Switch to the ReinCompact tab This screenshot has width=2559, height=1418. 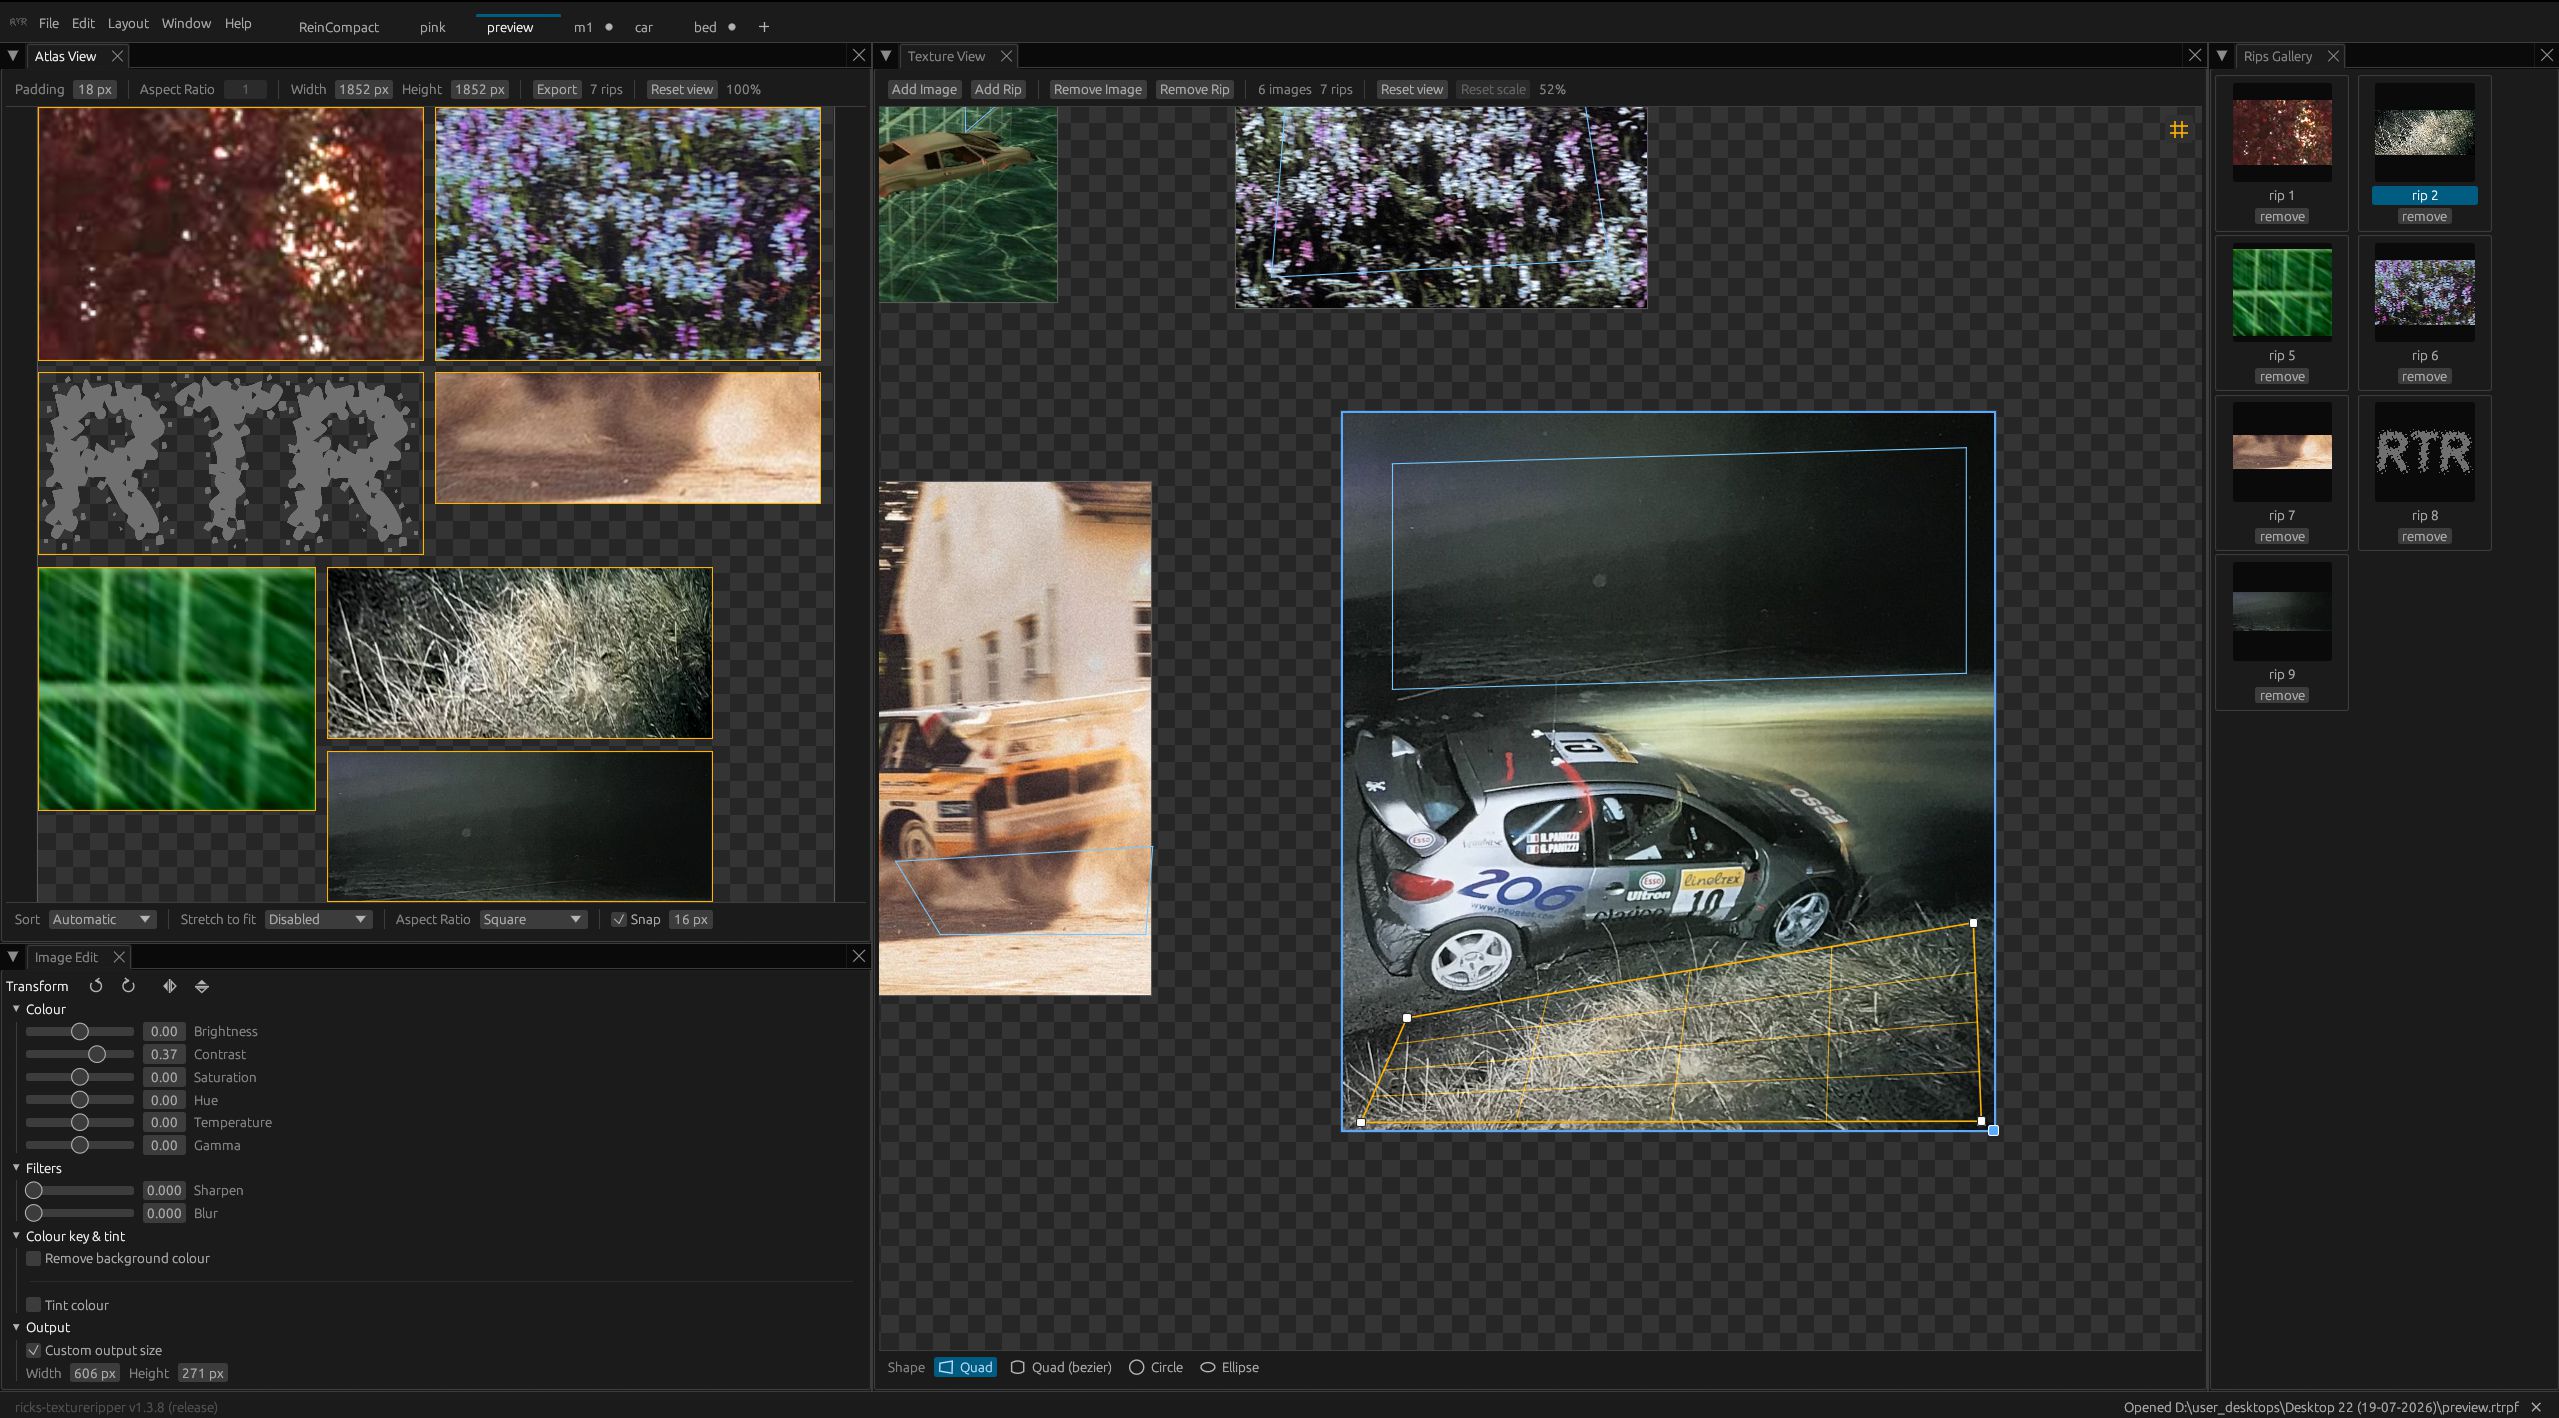point(339,27)
